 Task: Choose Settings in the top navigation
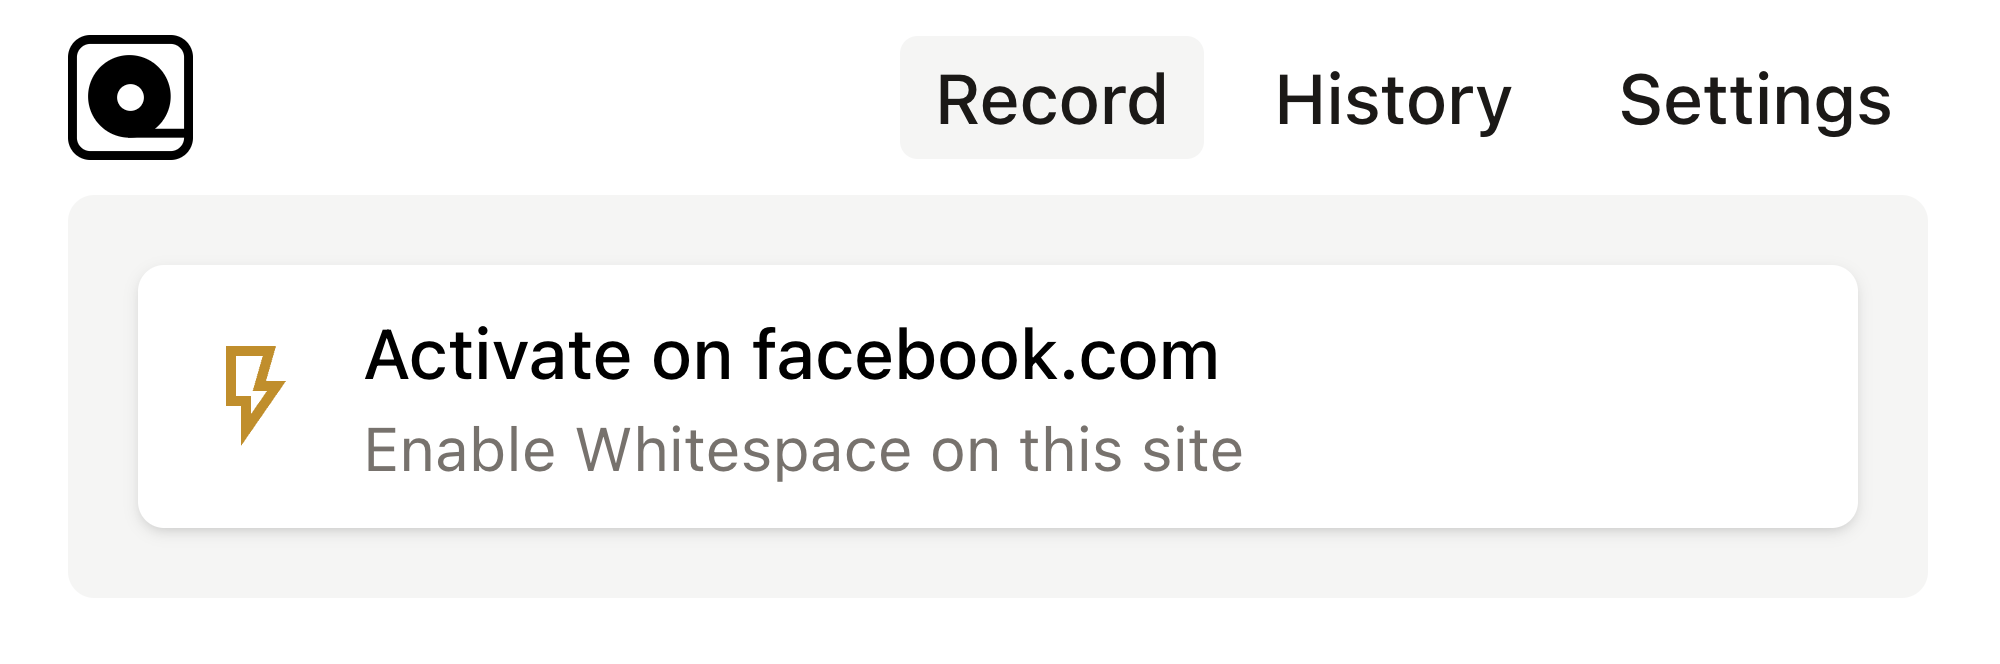1755,99
